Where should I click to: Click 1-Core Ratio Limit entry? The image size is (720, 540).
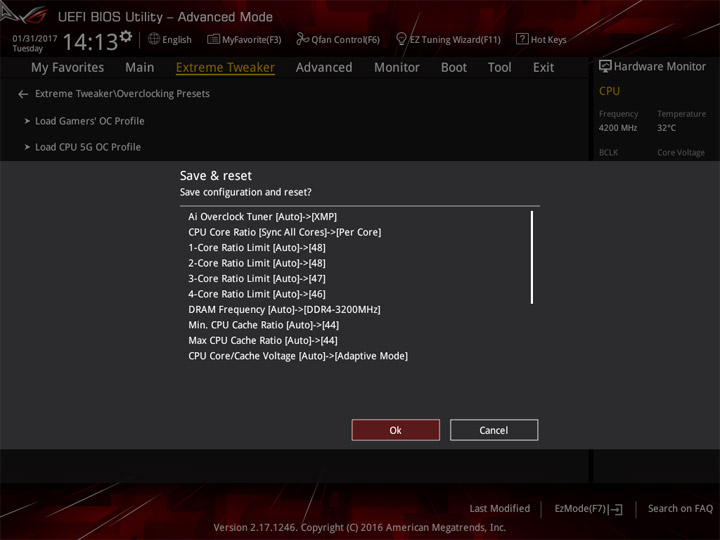tap(257, 248)
